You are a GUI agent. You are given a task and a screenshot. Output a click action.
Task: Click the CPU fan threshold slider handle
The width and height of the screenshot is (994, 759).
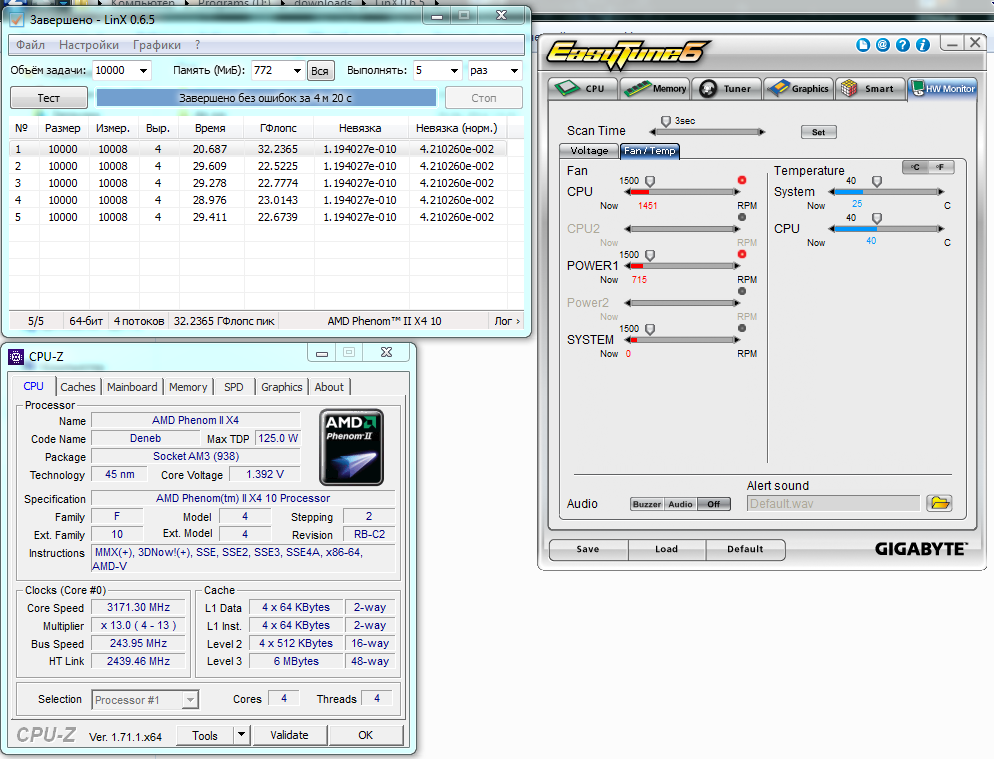click(x=650, y=181)
